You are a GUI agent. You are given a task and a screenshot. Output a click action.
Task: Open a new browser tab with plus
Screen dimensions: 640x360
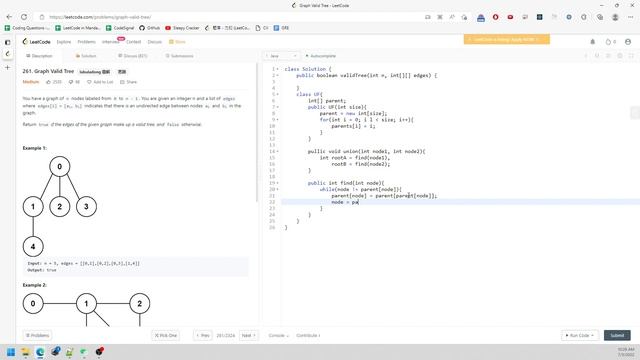(7, 68)
